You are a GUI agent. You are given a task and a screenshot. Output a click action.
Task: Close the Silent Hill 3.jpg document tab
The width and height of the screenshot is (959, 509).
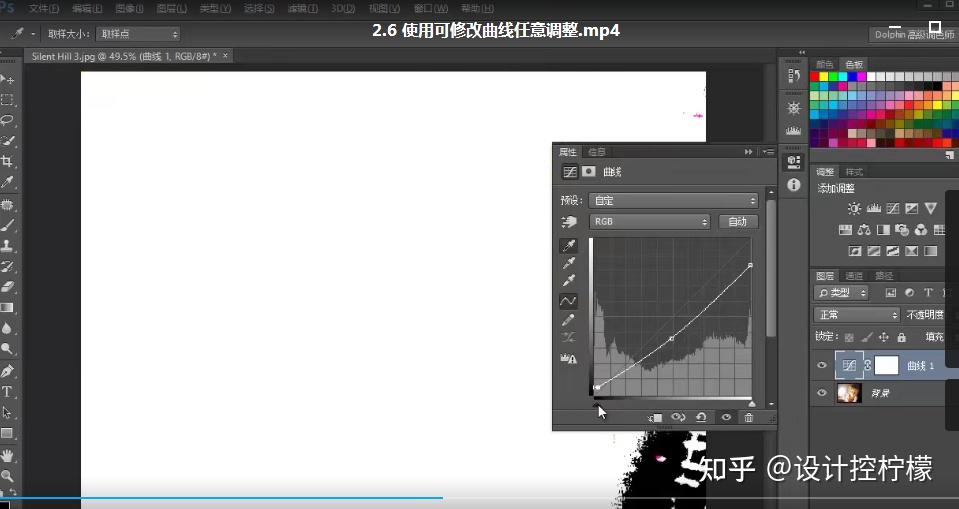(x=225, y=56)
